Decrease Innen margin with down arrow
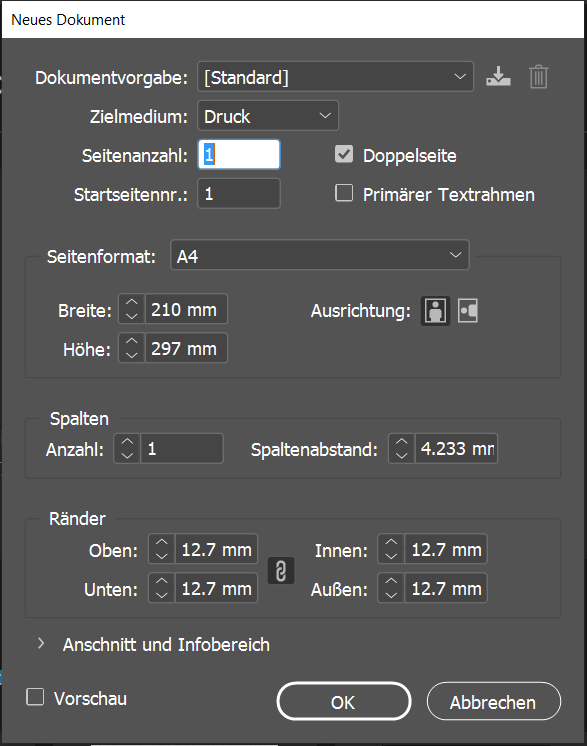 click(391, 557)
